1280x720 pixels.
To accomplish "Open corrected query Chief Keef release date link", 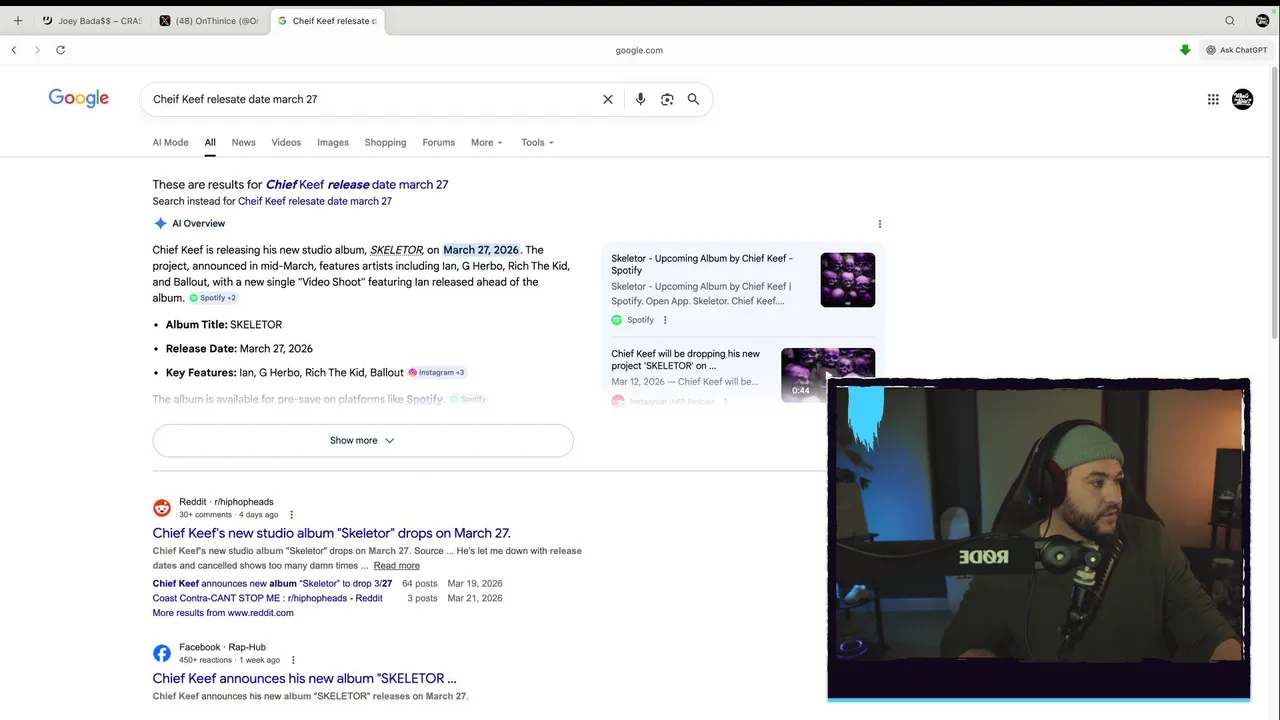I will [x=357, y=184].
